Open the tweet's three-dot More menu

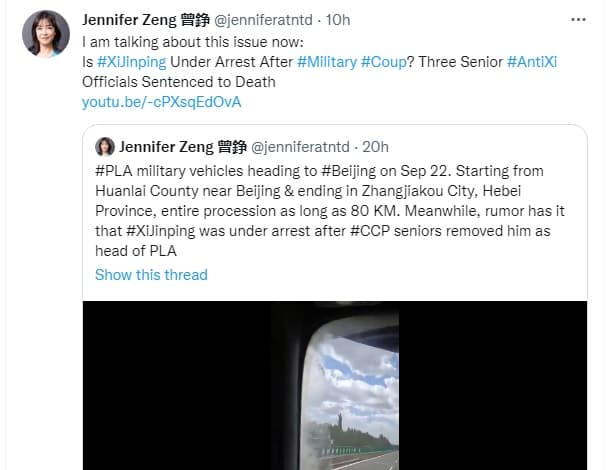point(577,18)
